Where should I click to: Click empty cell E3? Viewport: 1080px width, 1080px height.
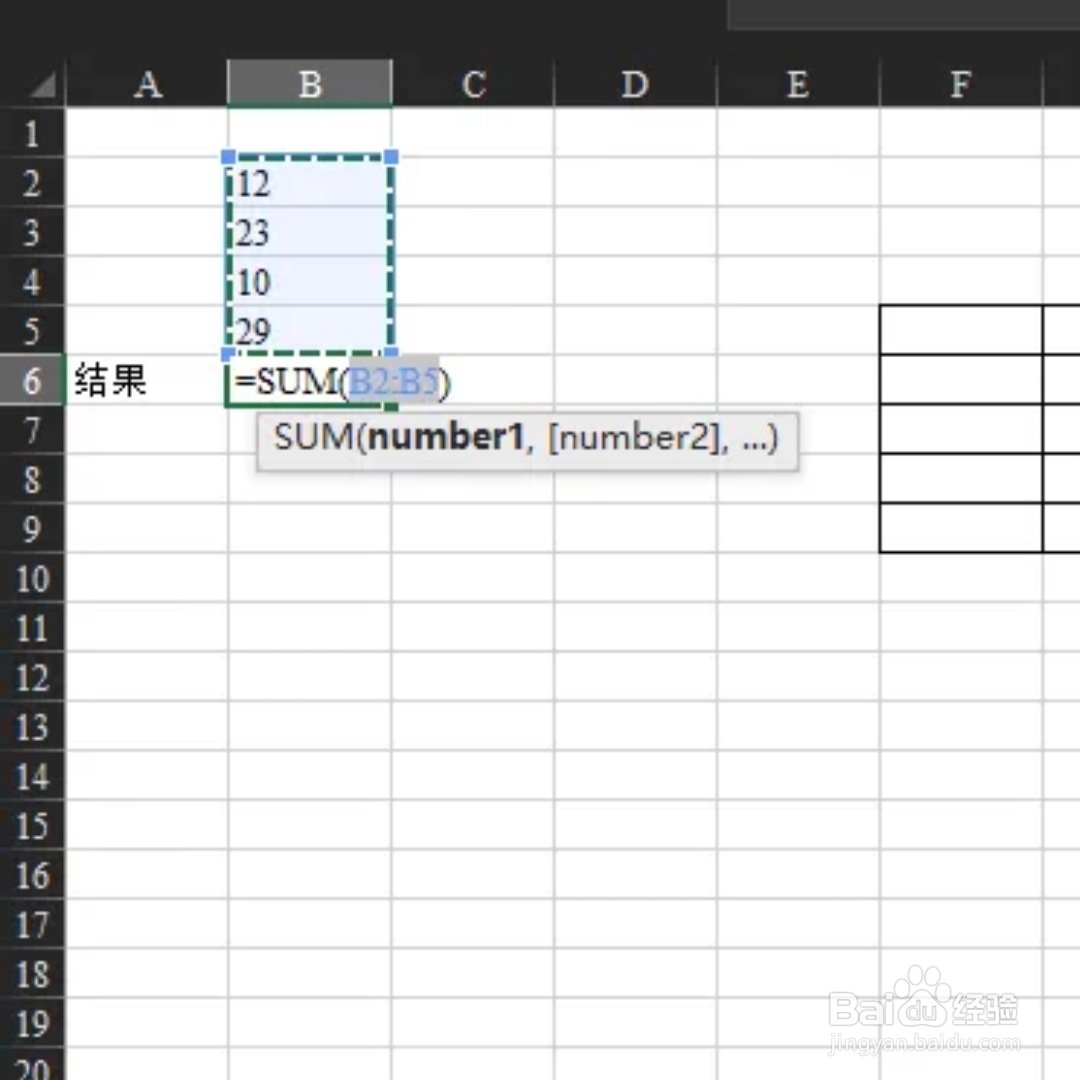point(798,232)
